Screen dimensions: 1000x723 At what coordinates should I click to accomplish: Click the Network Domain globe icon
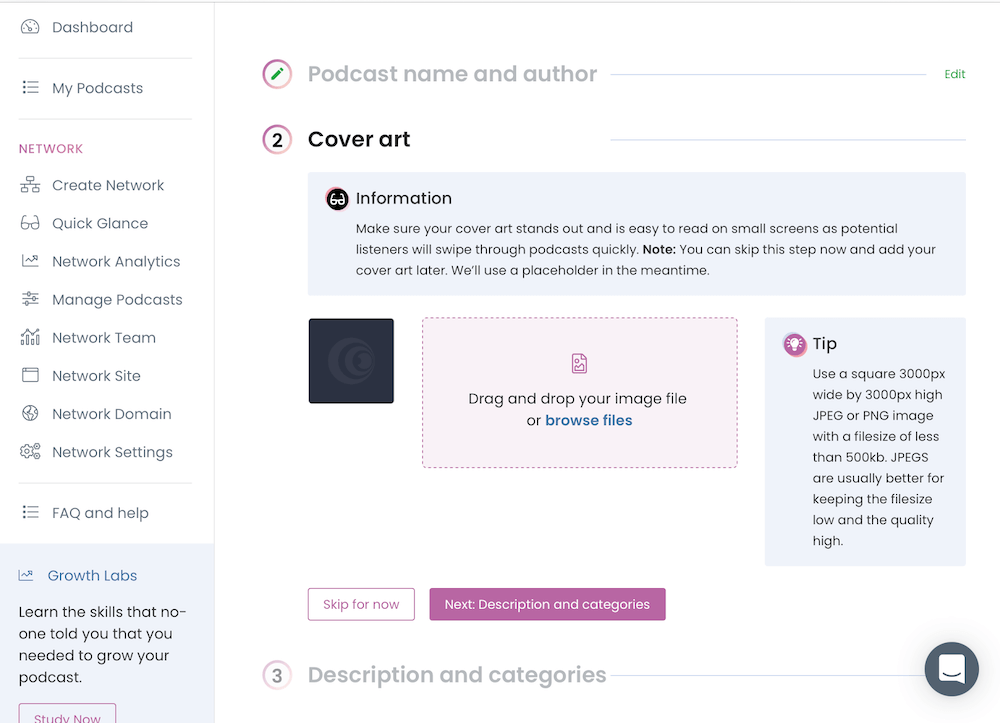pyautogui.click(x=30, y=414)
